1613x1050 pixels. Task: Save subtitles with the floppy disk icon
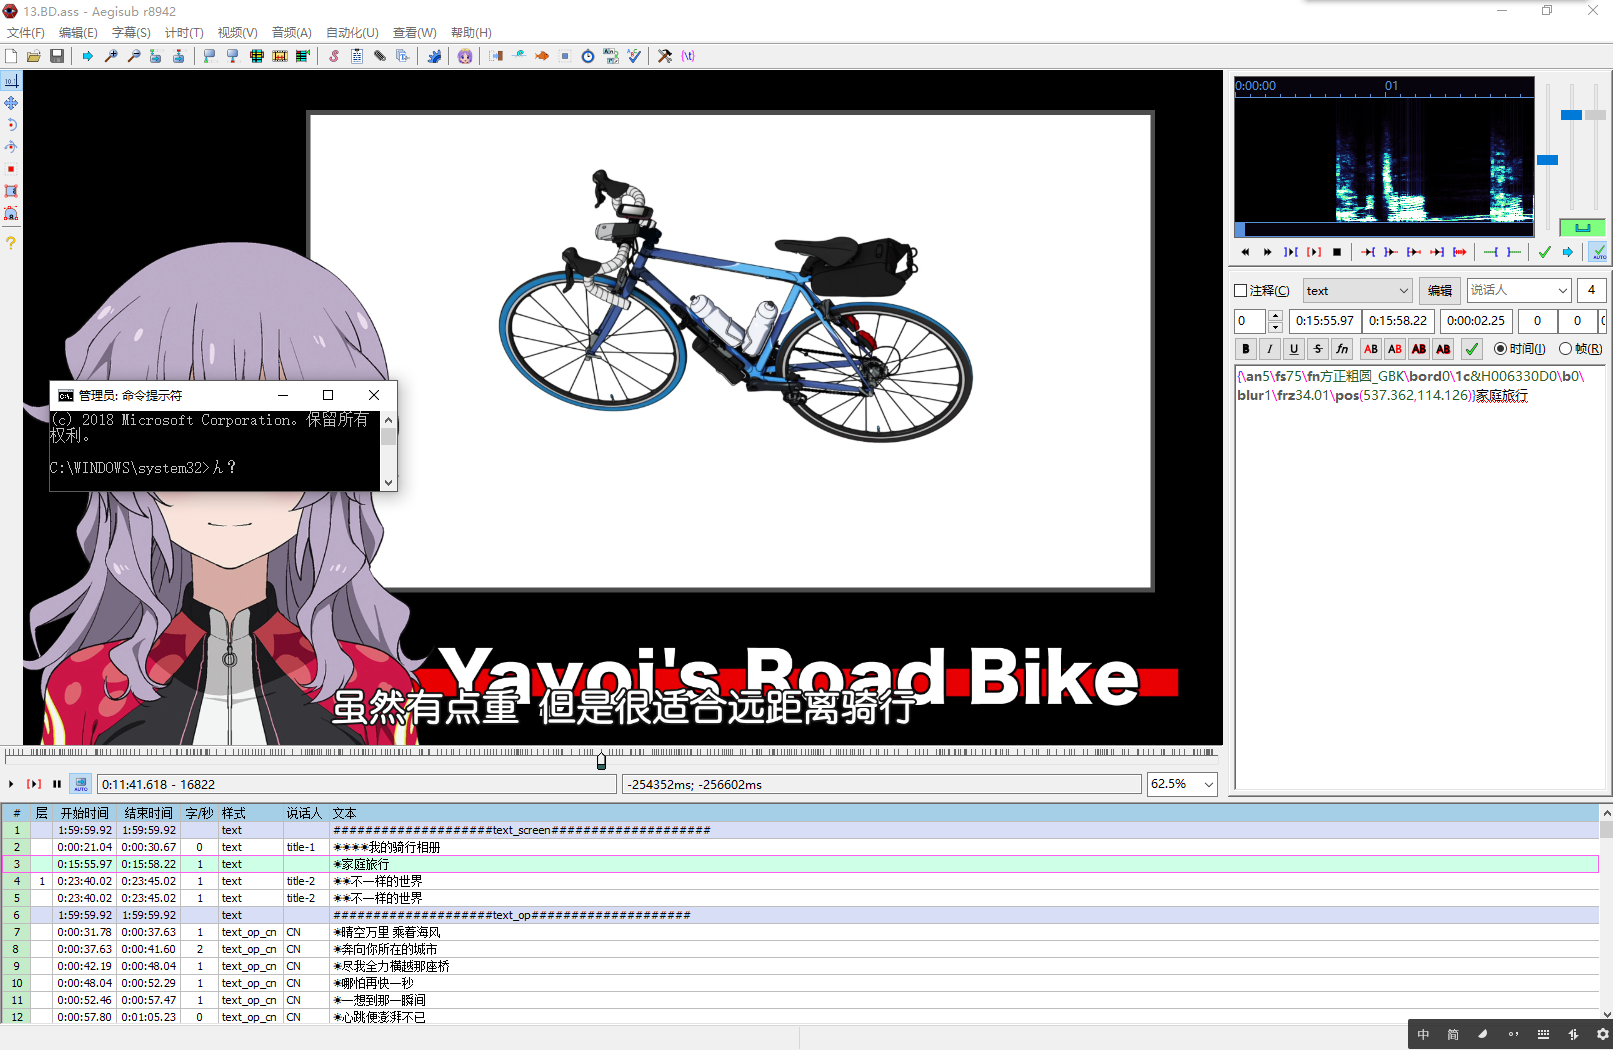(x=57, y=56)
